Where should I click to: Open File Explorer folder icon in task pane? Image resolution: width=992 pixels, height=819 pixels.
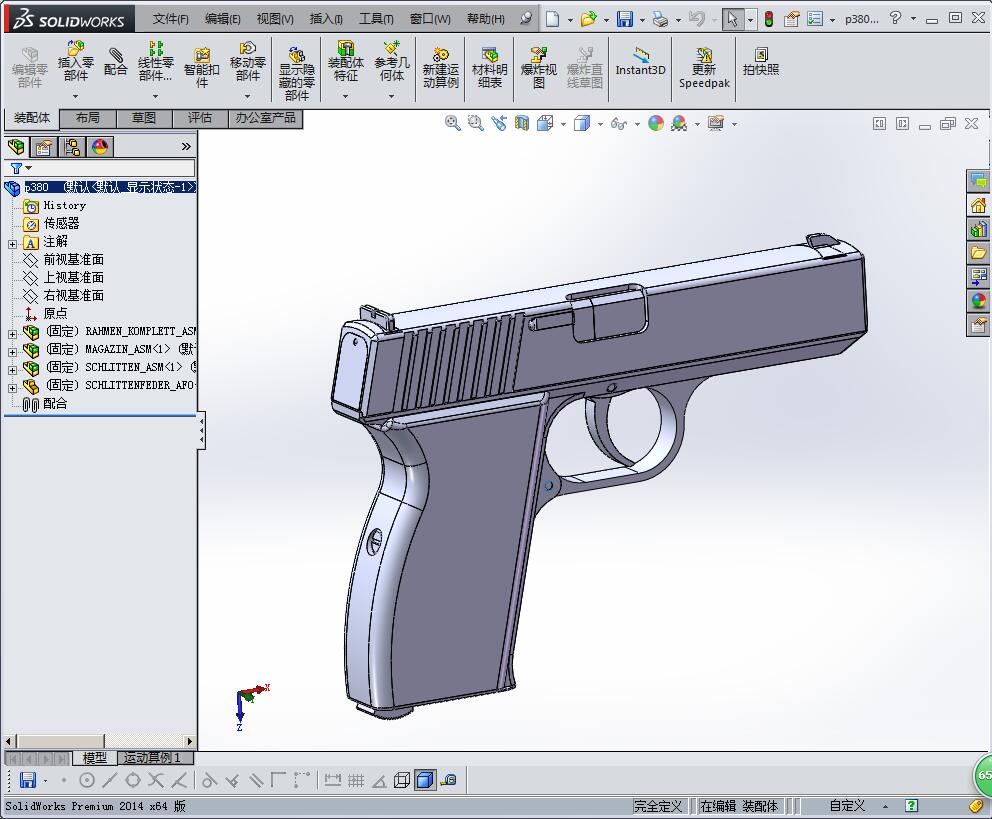point(978,253)
